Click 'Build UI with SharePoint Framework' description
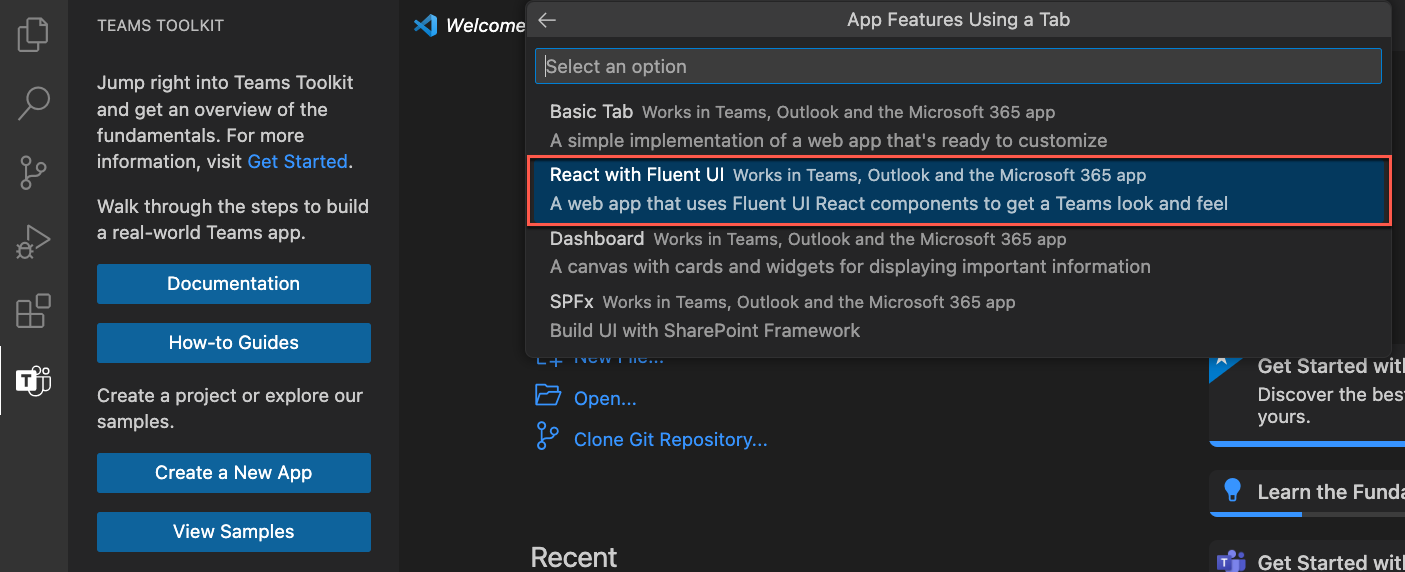Screen dimensions: 1405x572 (705, 330)
